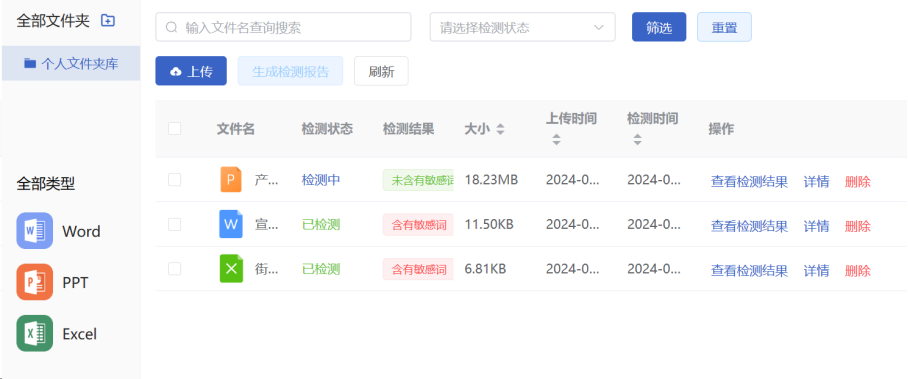Open 详情 for the 18.23MB file
This screenshot has height=379, width=908.
point(817,181)
